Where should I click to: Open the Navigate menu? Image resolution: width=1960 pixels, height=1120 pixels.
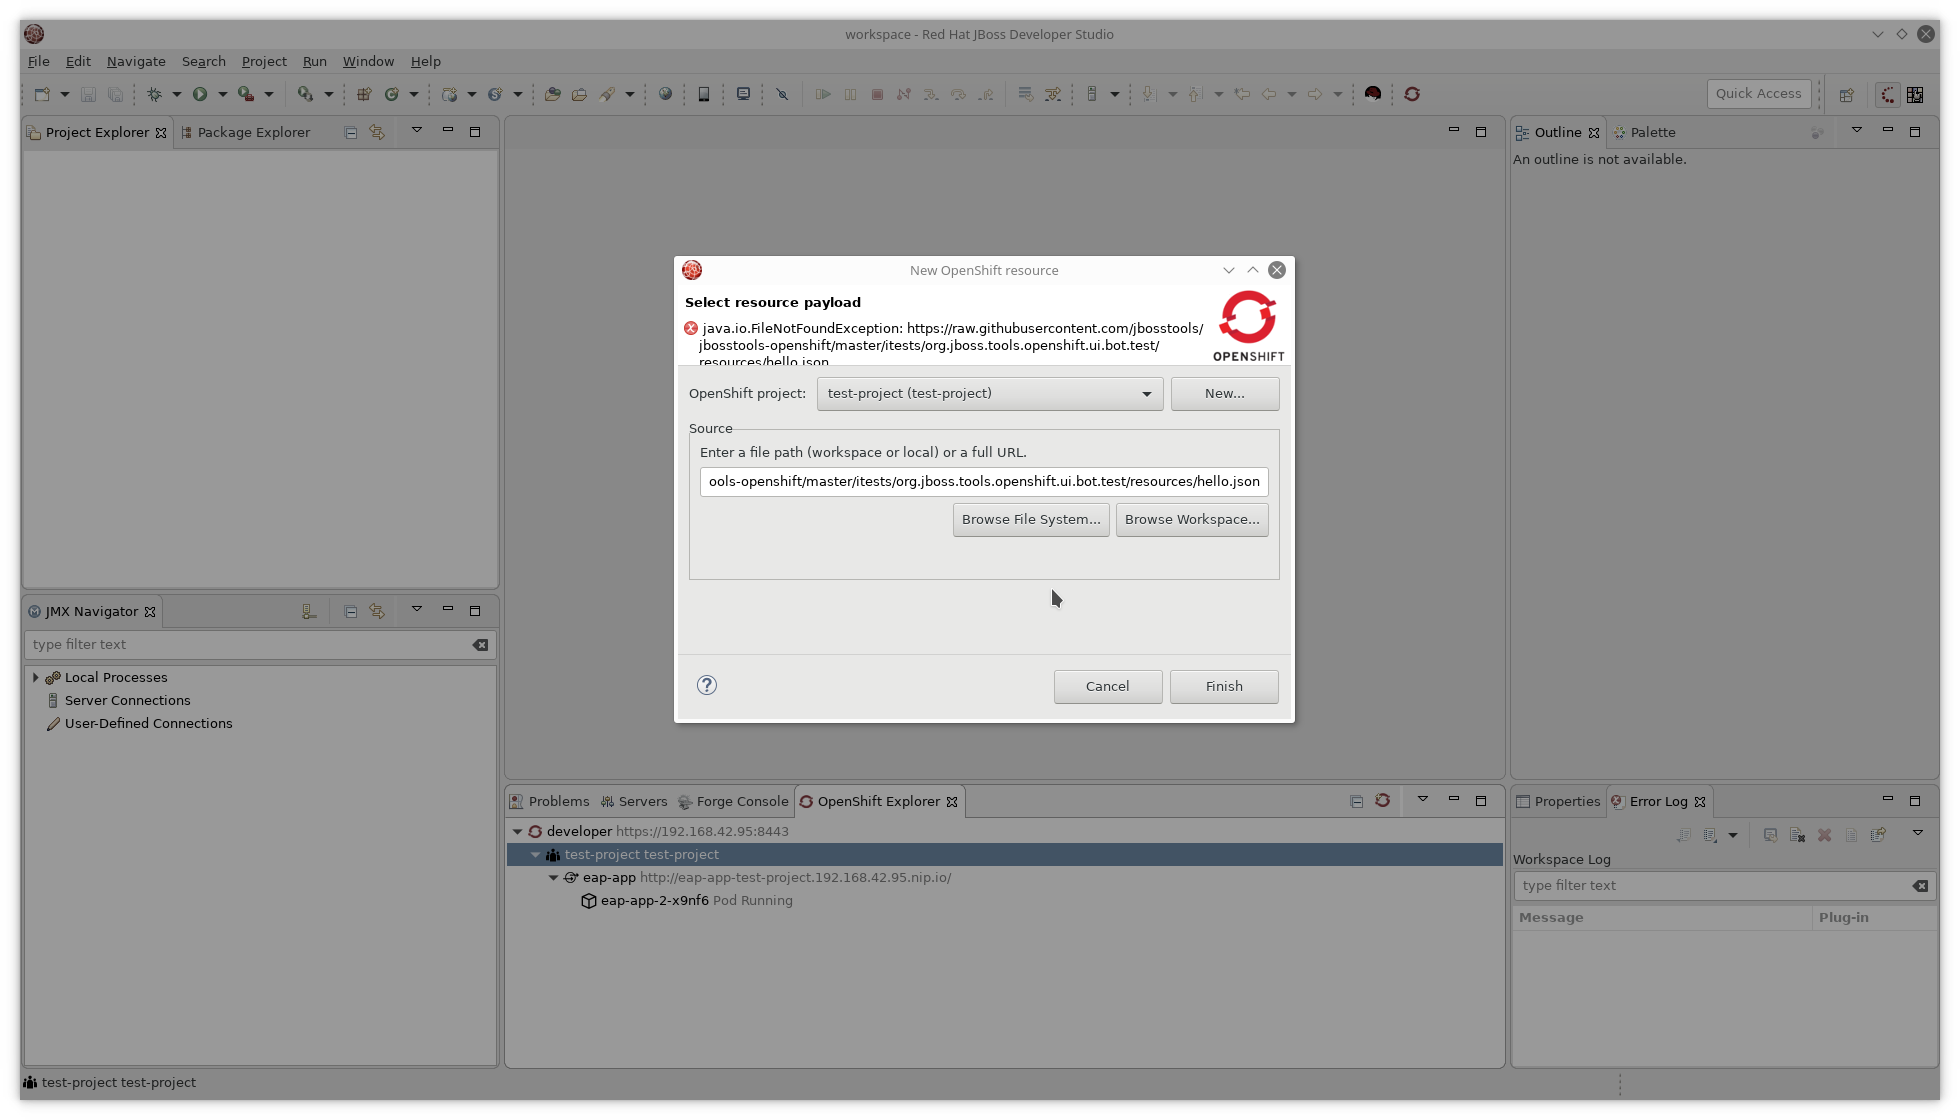(x=136, y=61)
